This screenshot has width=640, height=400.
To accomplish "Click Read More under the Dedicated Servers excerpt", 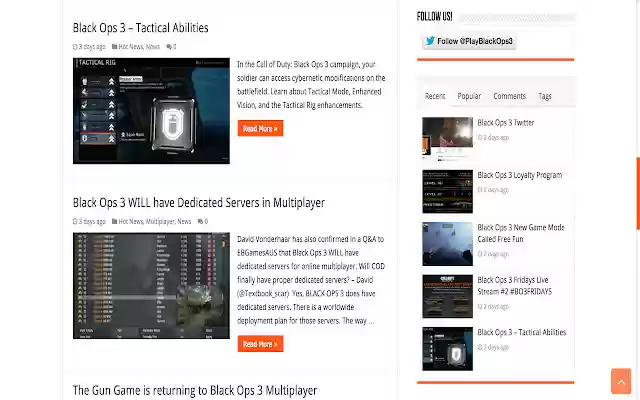I will 260,344.
